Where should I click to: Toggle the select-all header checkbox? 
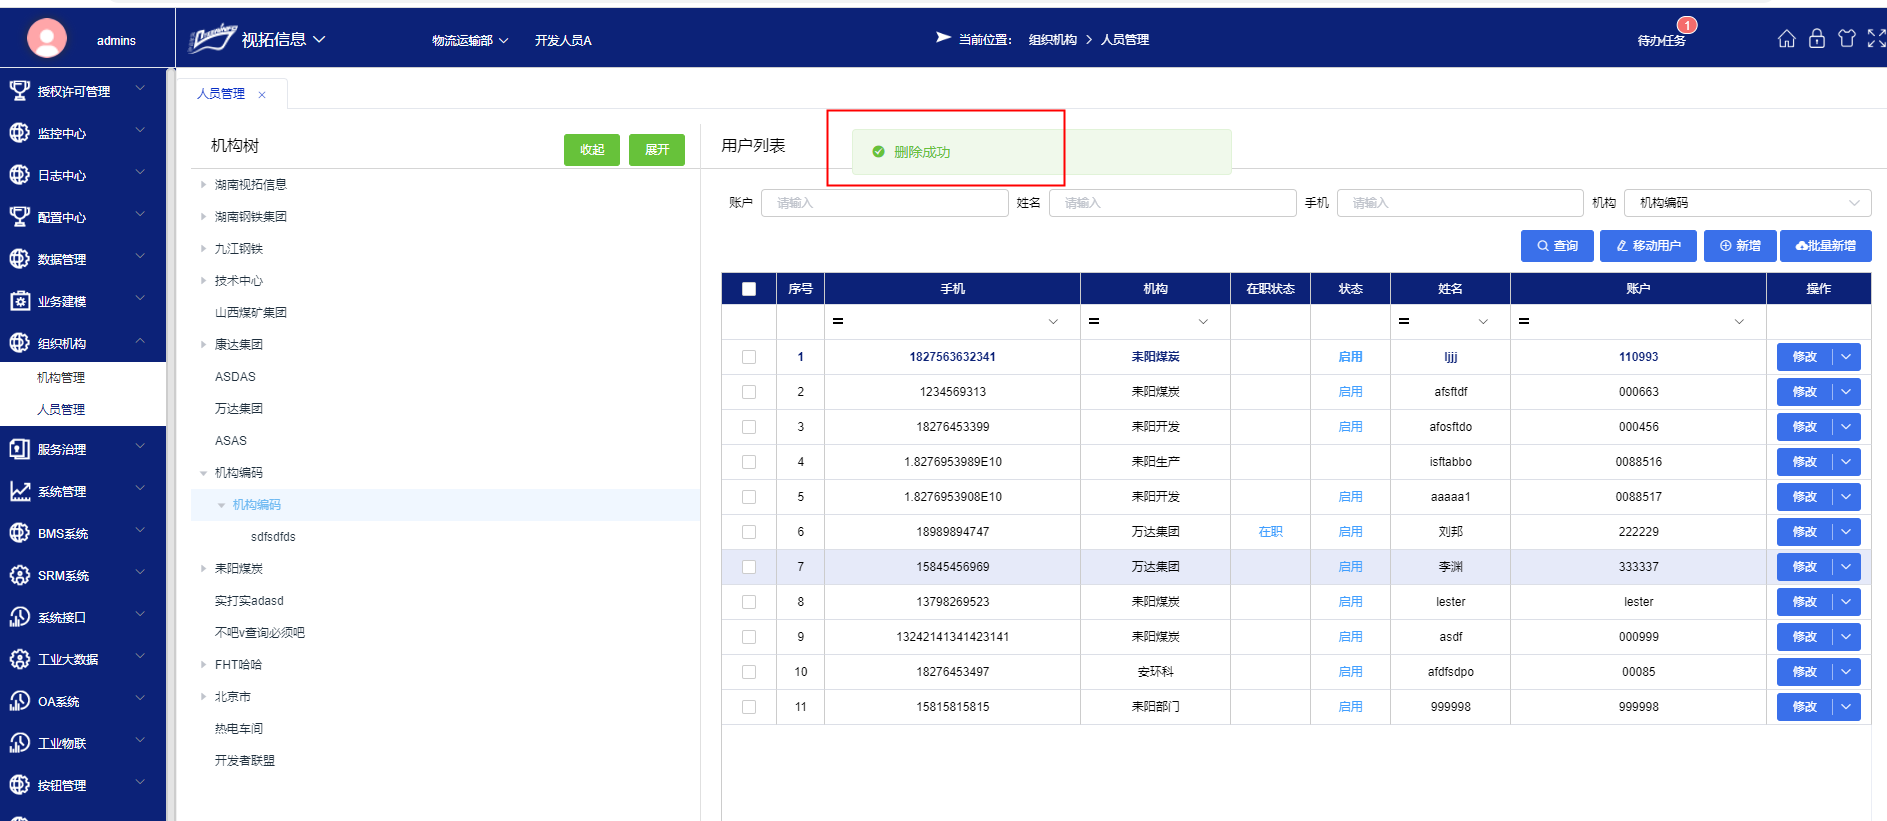tap(749, 289)
